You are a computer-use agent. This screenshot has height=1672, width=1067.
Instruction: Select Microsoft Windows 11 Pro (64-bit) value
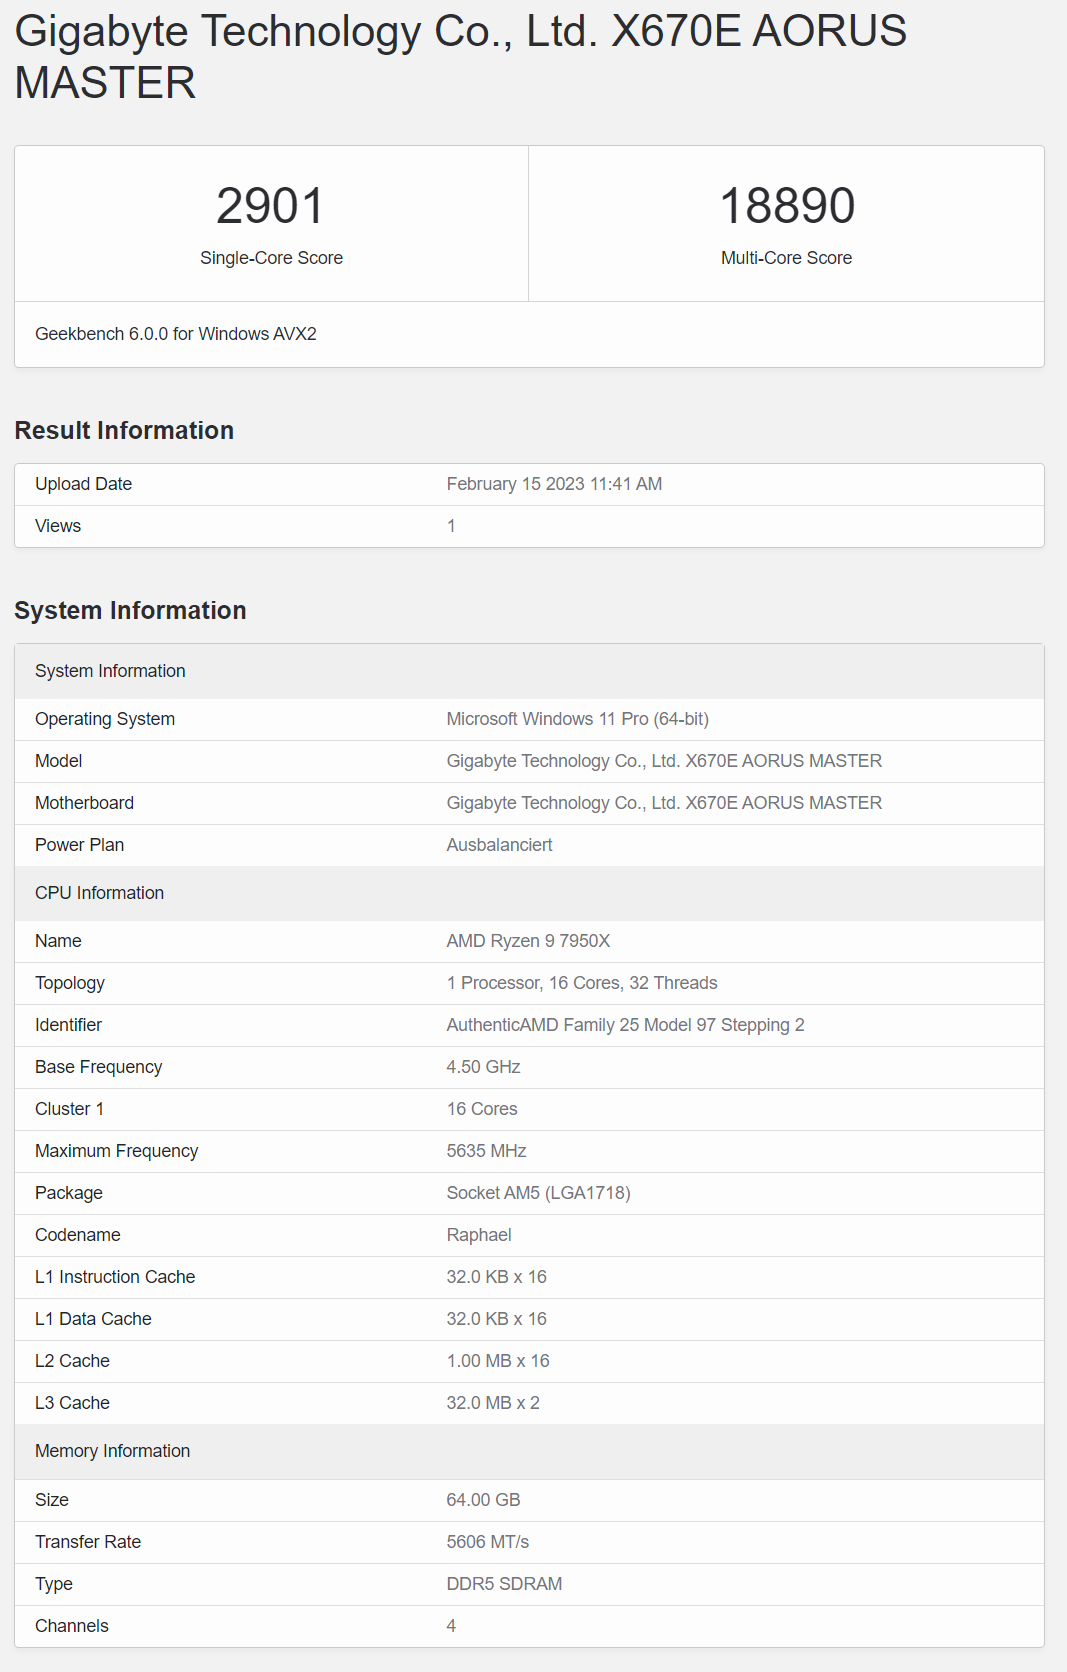(x=578, y=719)
